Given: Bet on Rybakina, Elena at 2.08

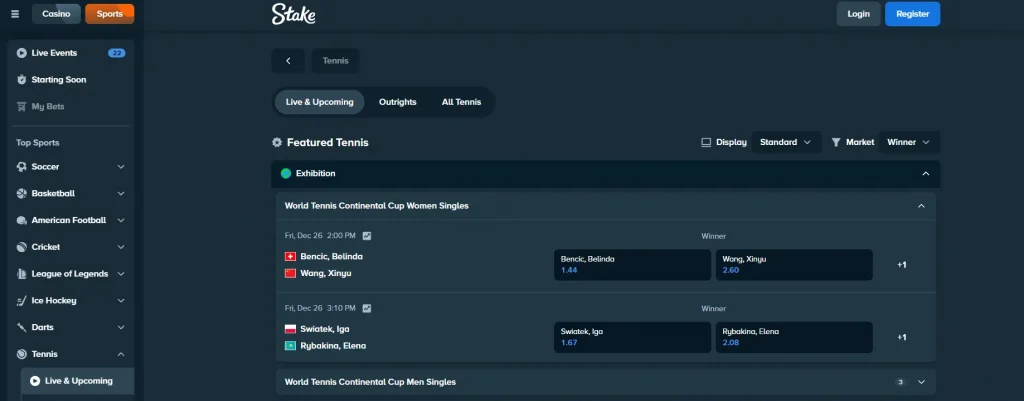Looking at the screenshot, I should coord(794,337).
